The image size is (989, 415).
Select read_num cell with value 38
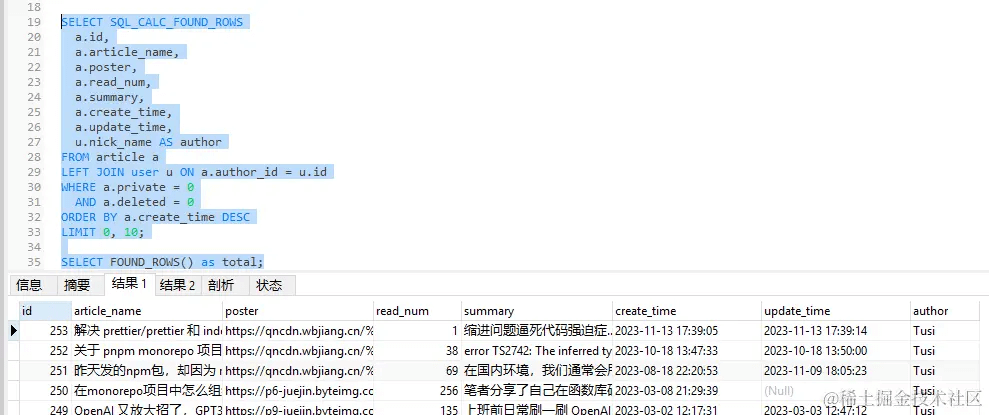click(418, 351)
